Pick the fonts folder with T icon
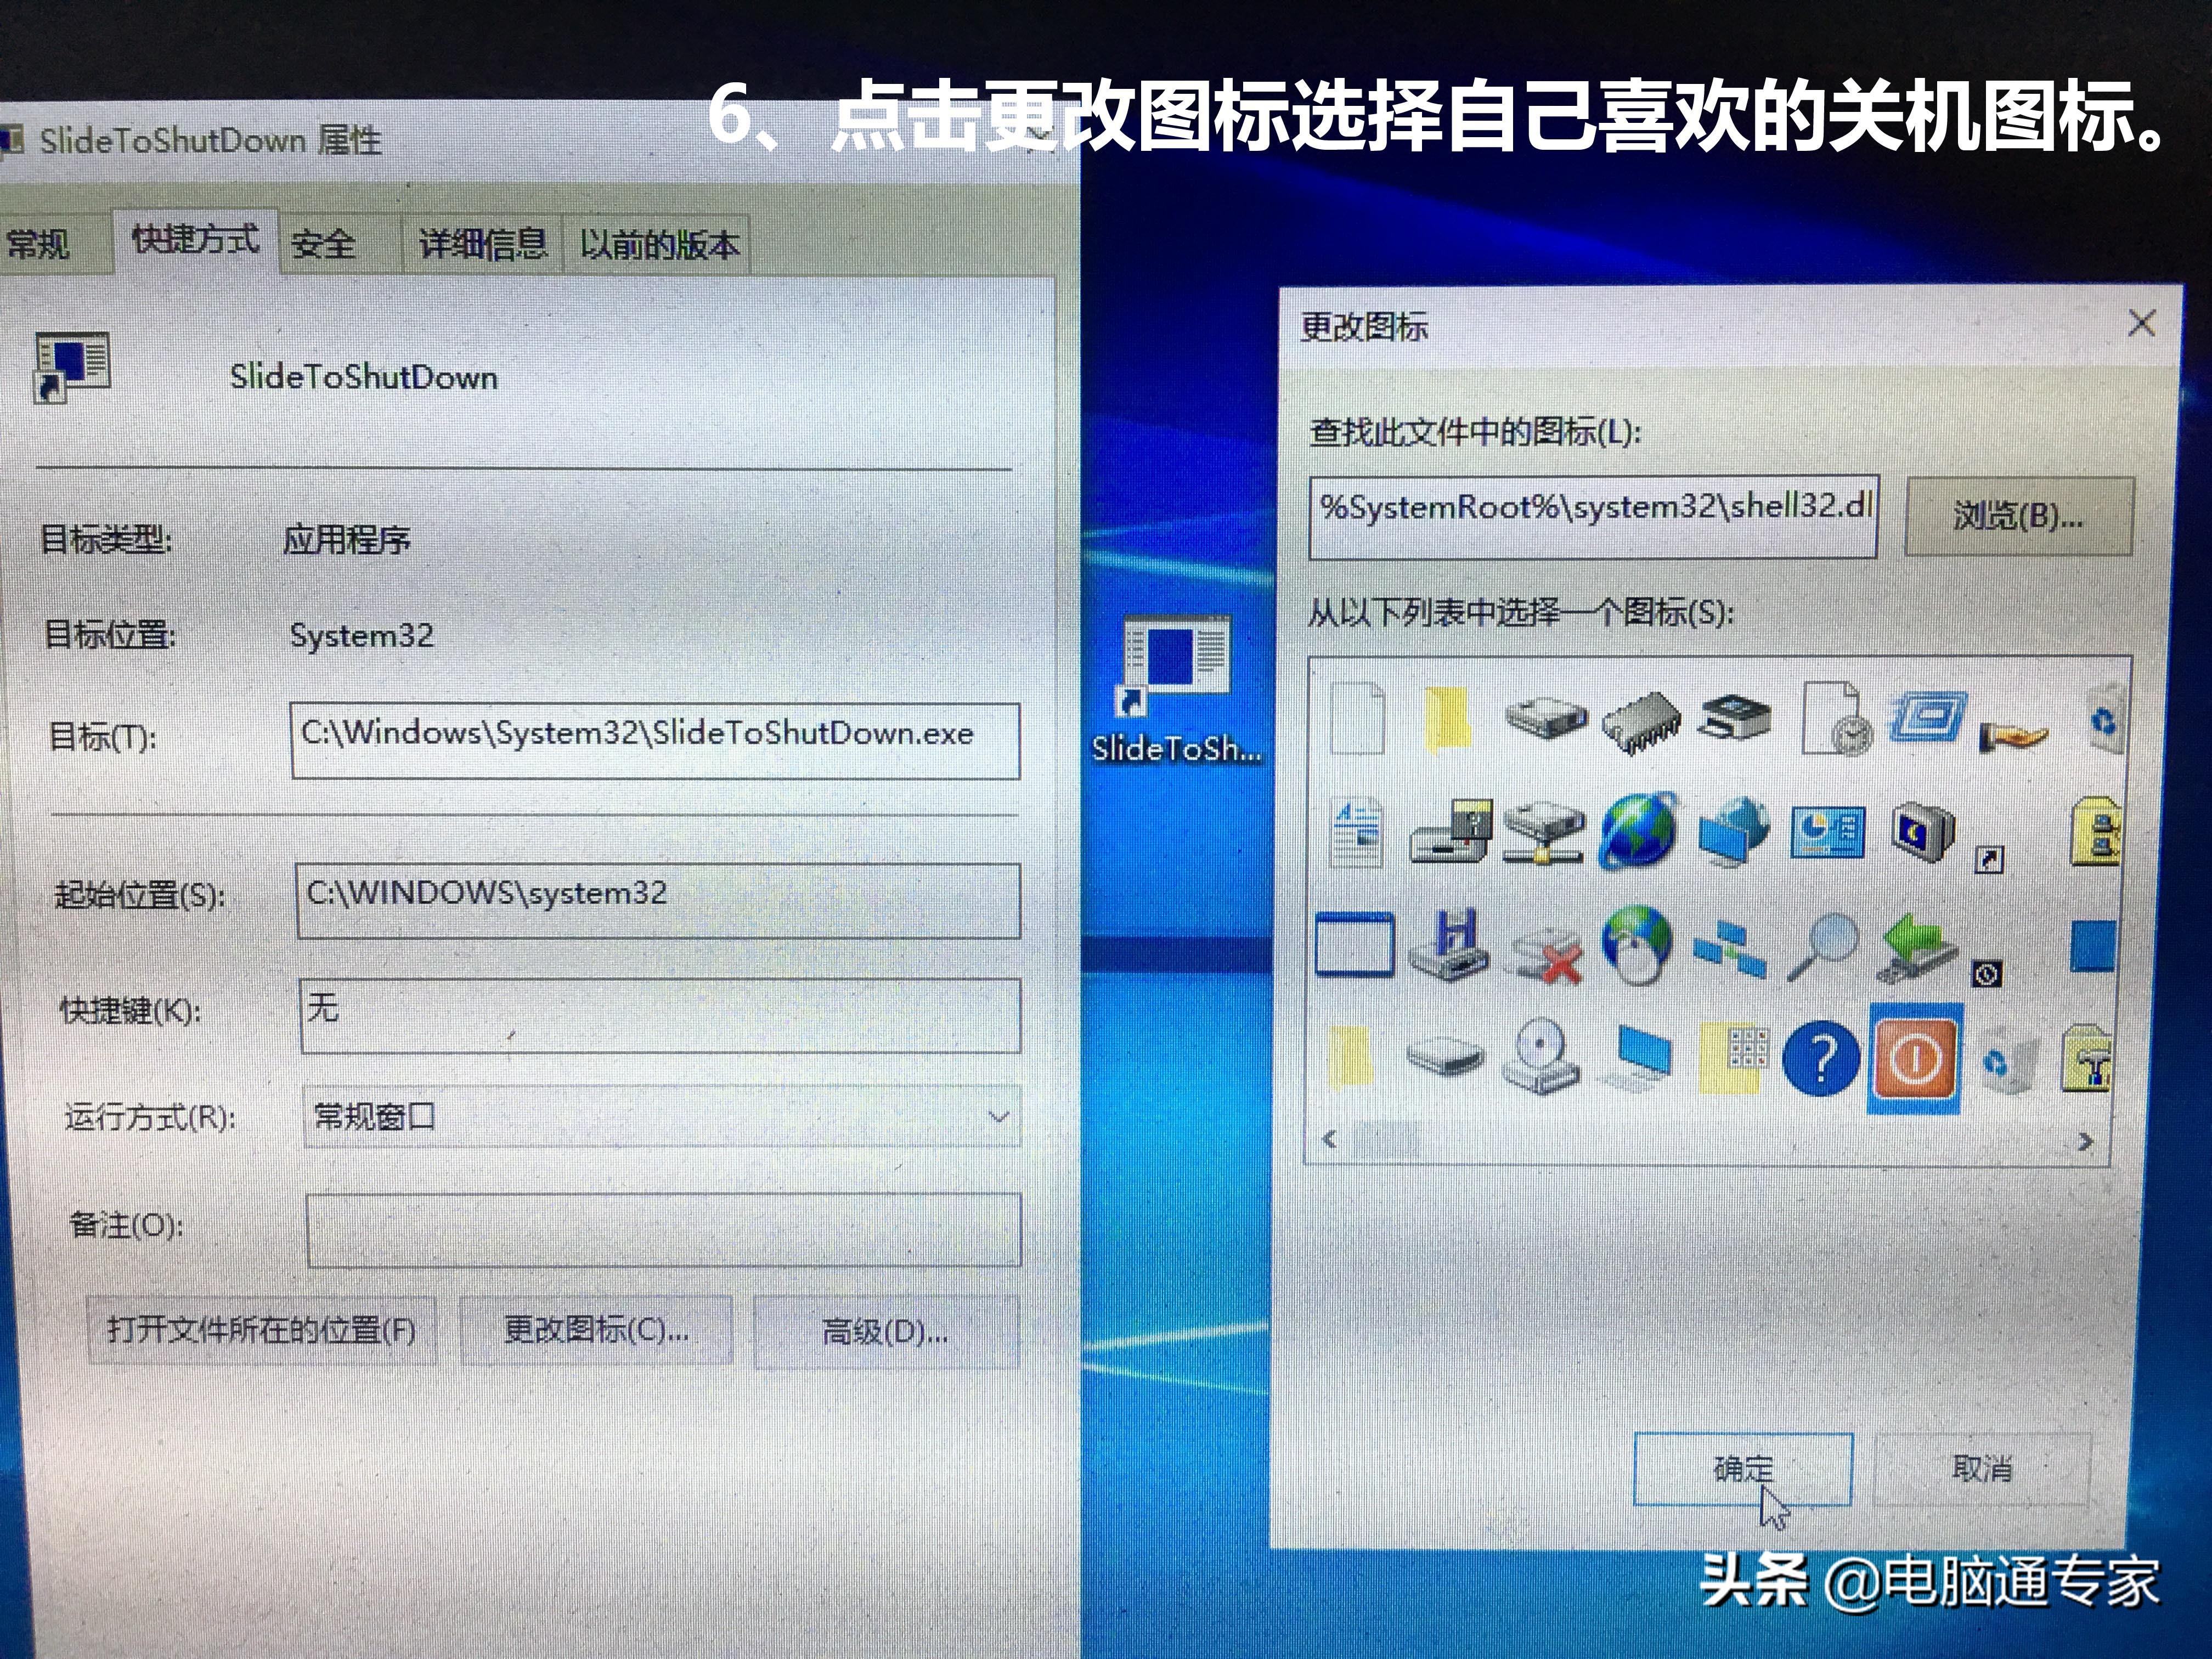 coord(2088,1058)
